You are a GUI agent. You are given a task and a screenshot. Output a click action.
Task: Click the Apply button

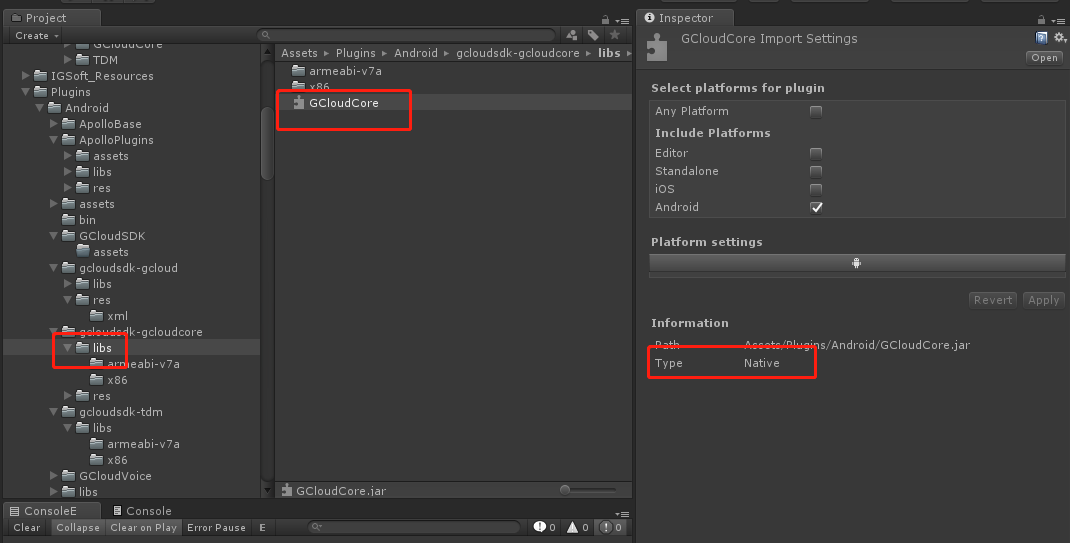[1043, 300]
